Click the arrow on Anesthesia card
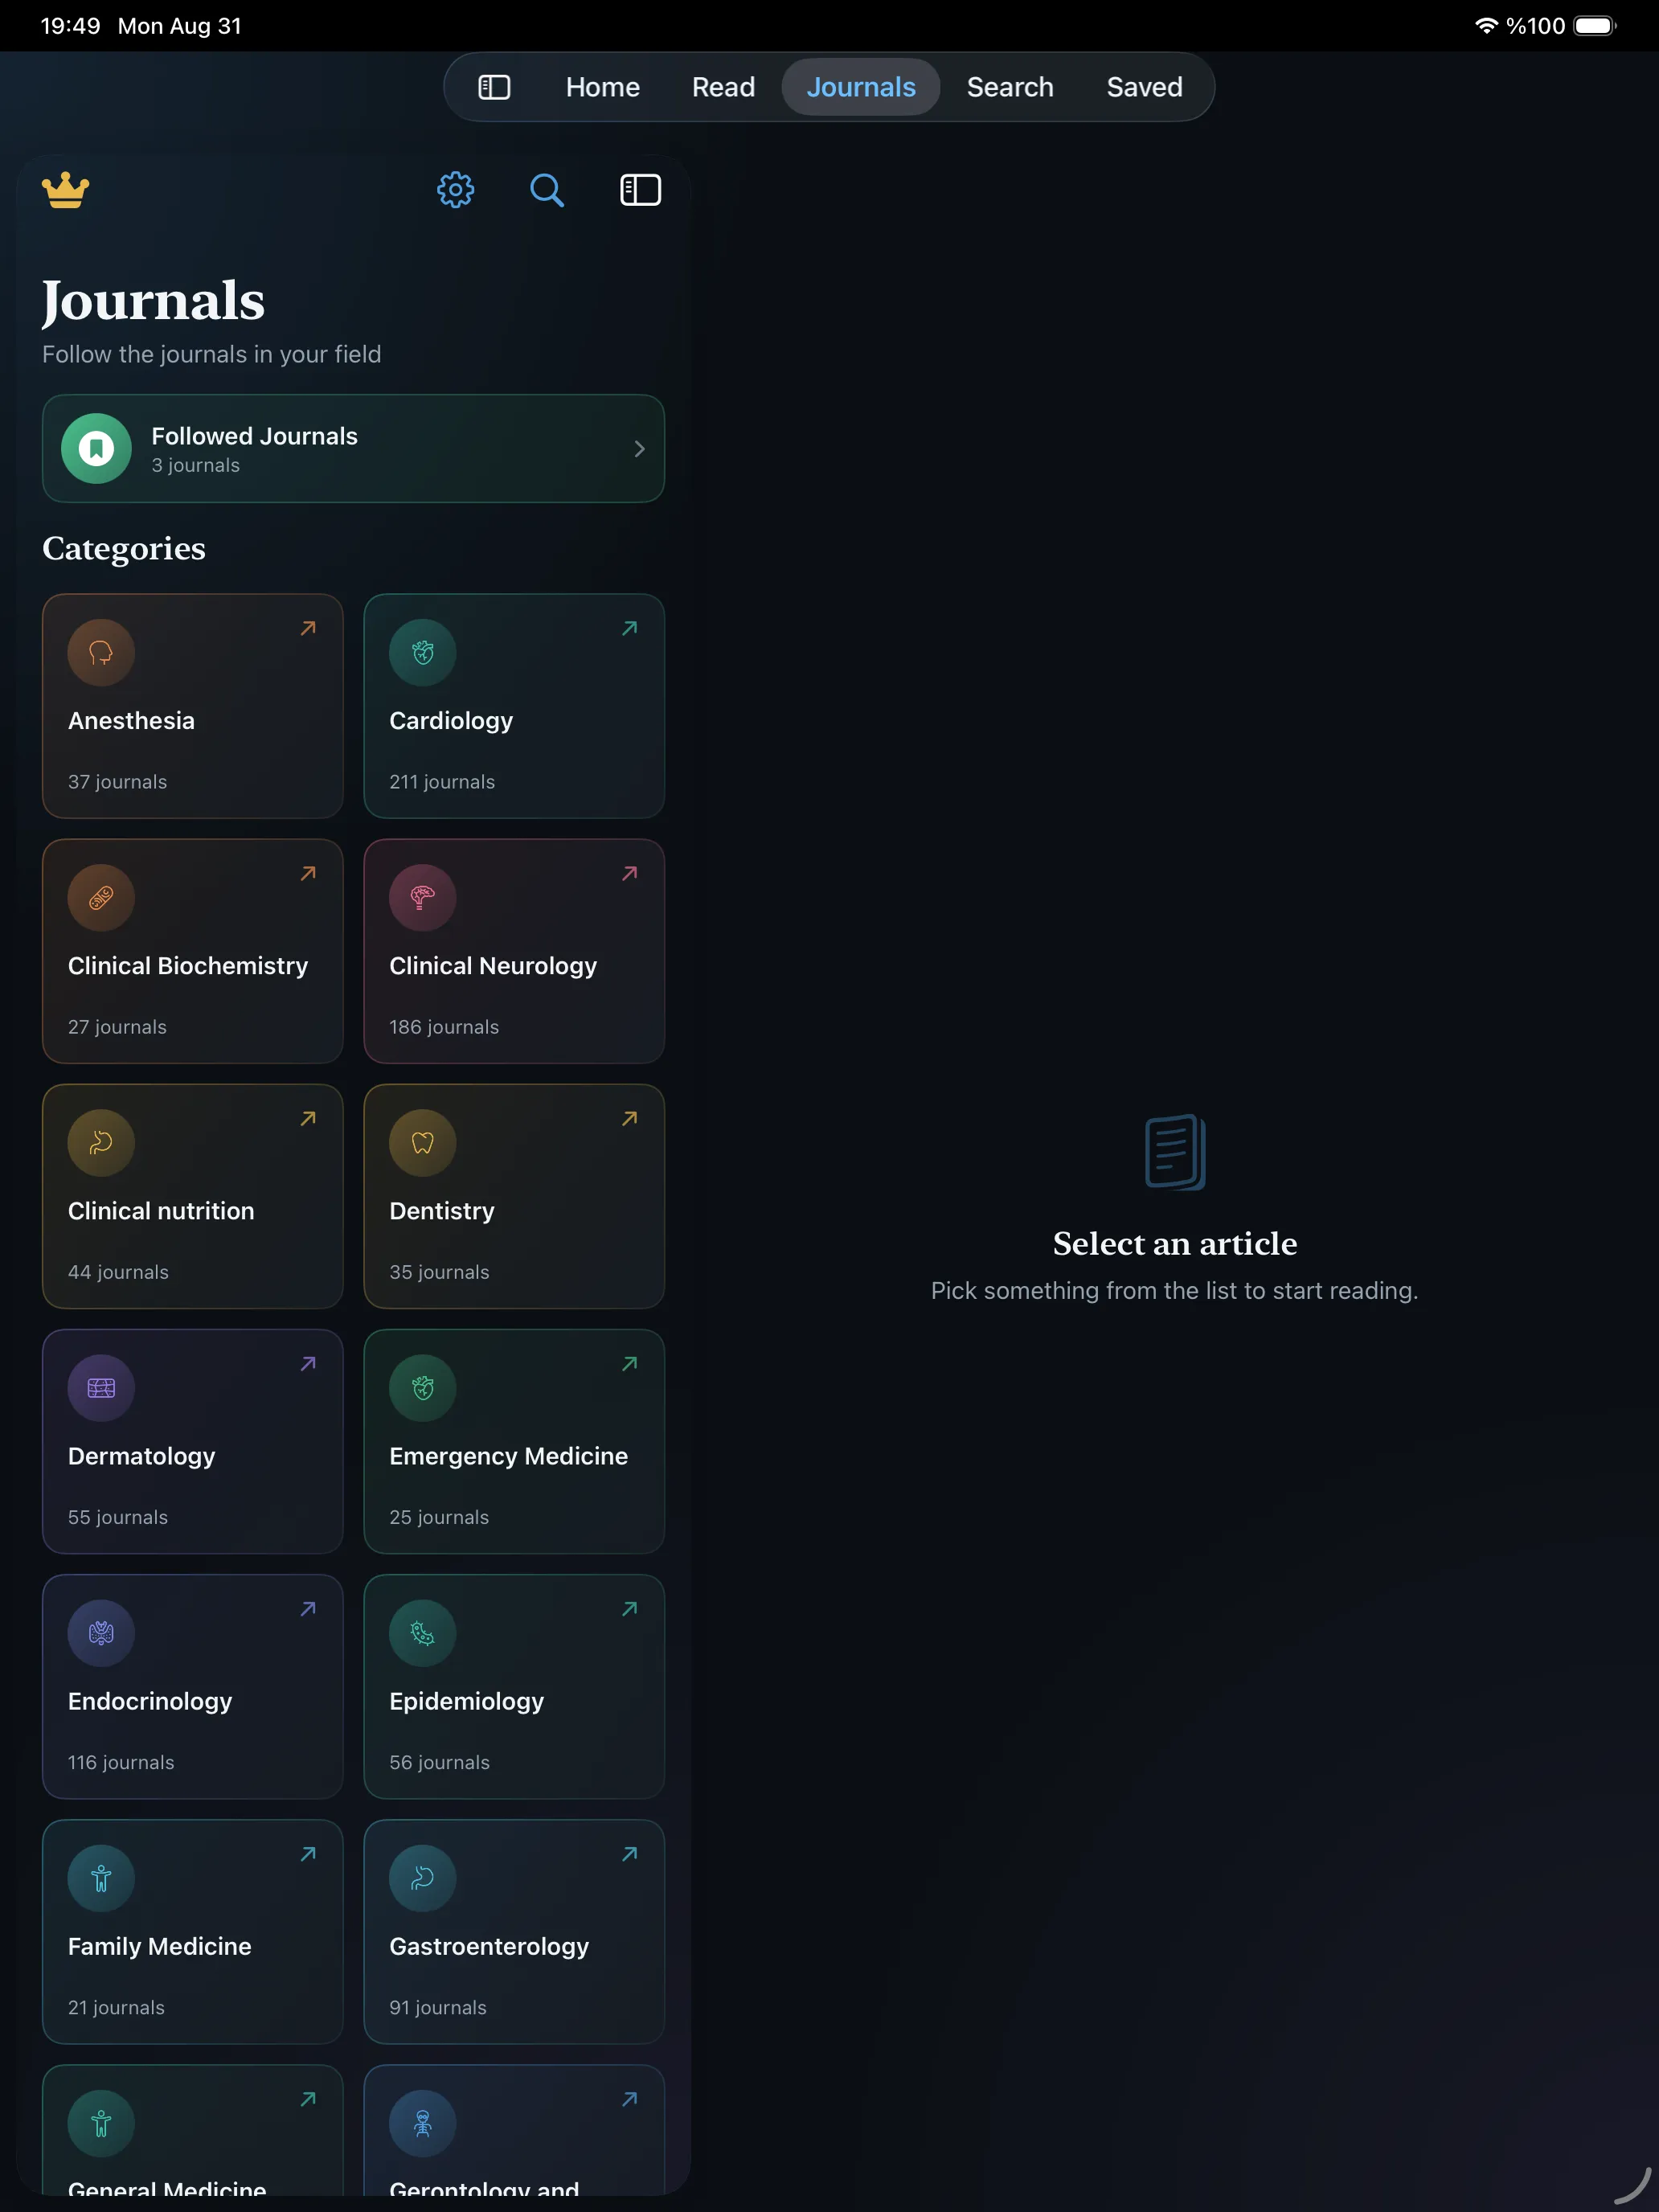 pos(308,628)
